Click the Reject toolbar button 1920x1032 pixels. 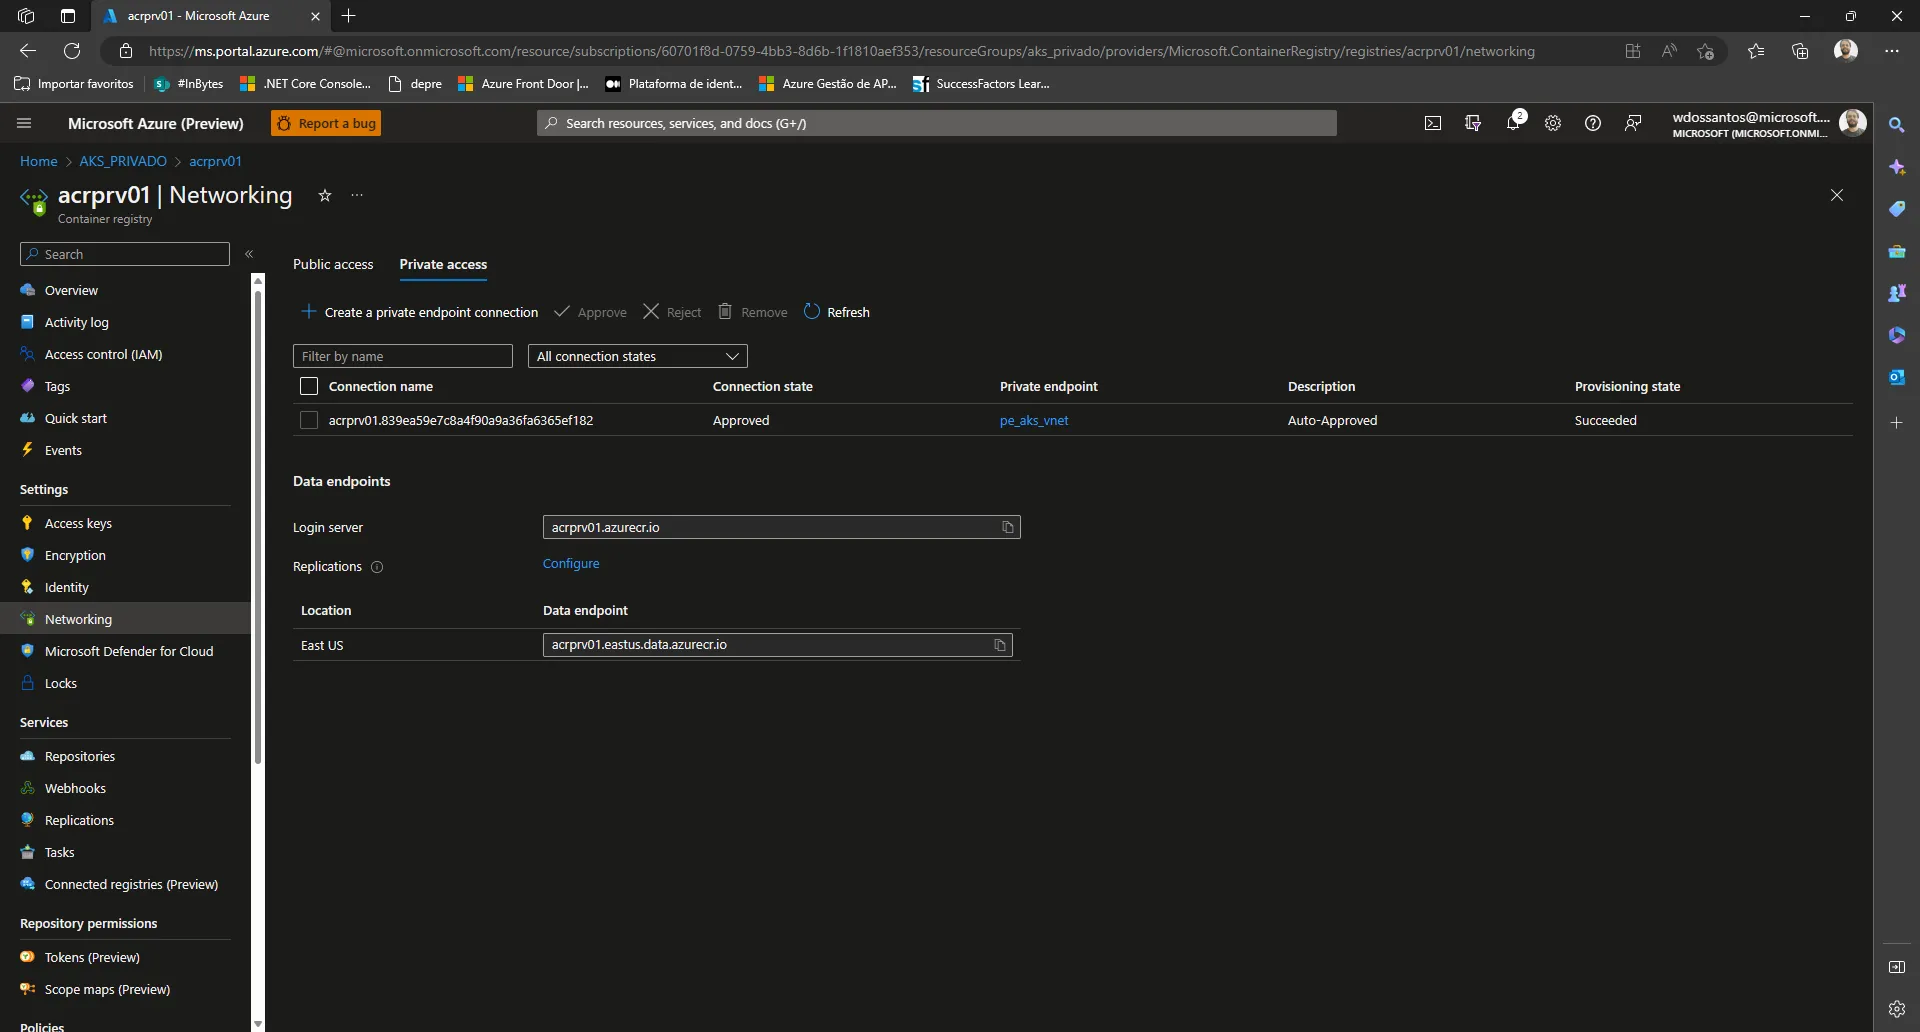click(672, 312)
